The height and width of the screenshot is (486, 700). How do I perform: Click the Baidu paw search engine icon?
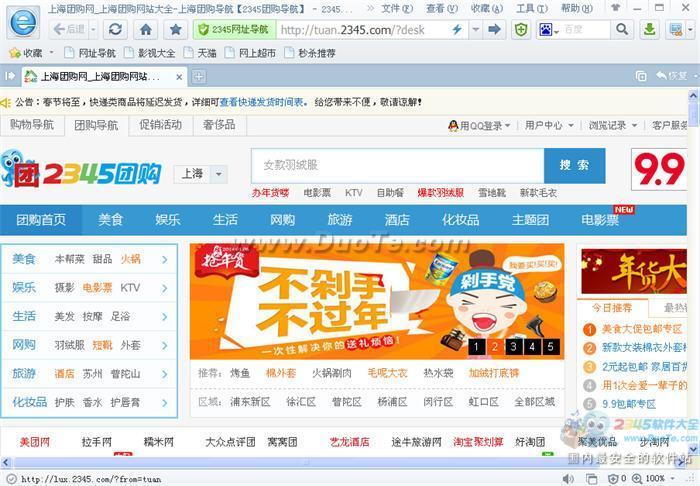tap(546, 29)
